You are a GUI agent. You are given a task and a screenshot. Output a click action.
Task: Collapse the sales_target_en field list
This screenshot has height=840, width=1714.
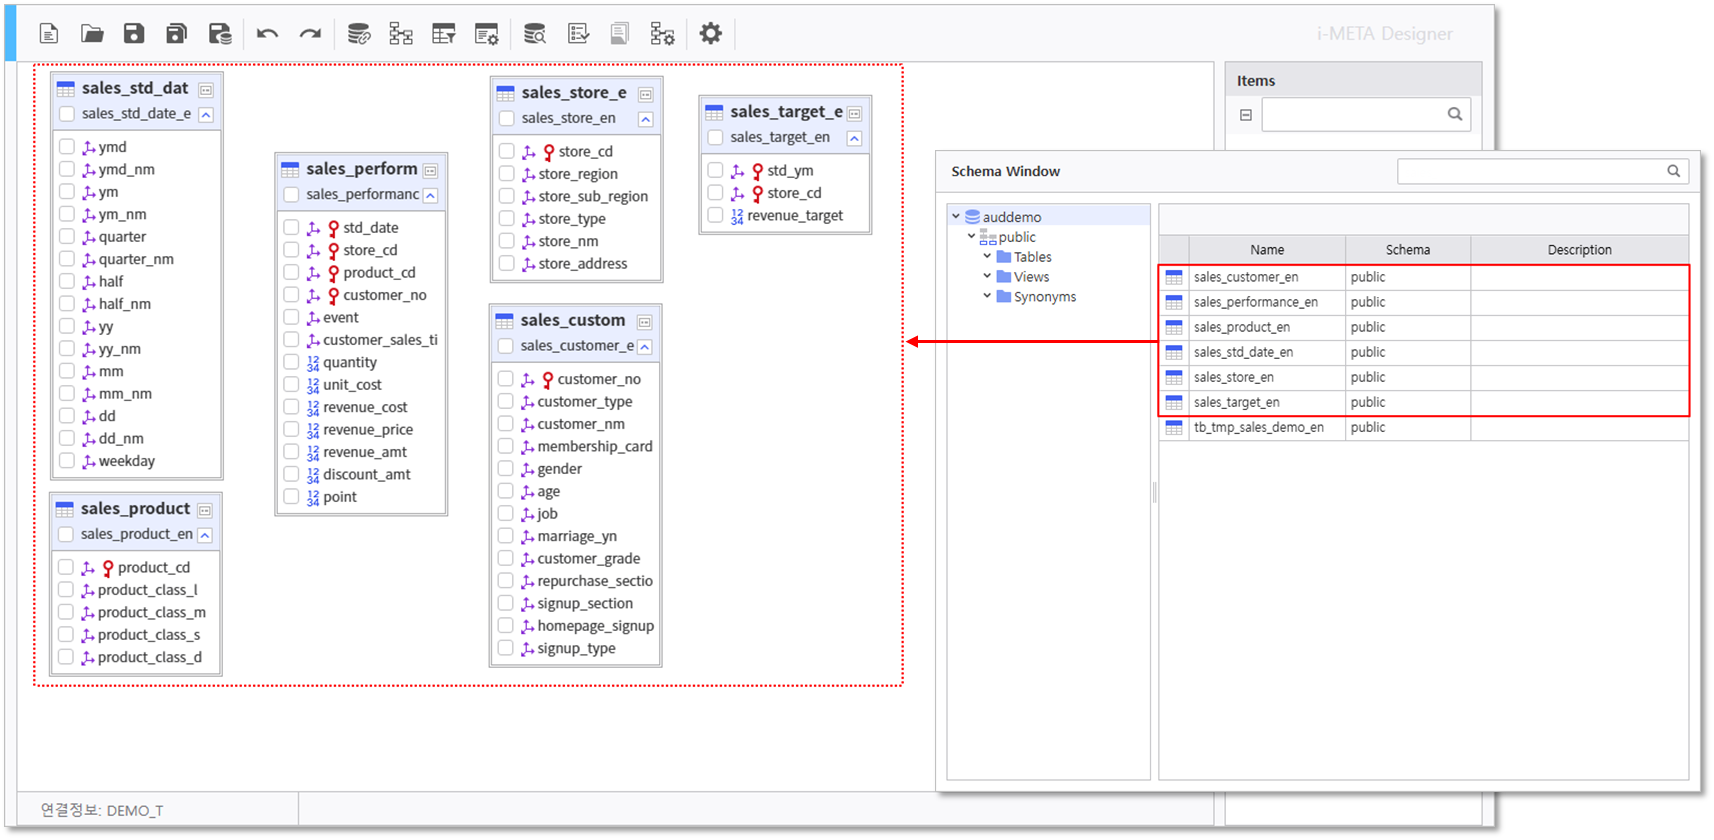[854, 138]
